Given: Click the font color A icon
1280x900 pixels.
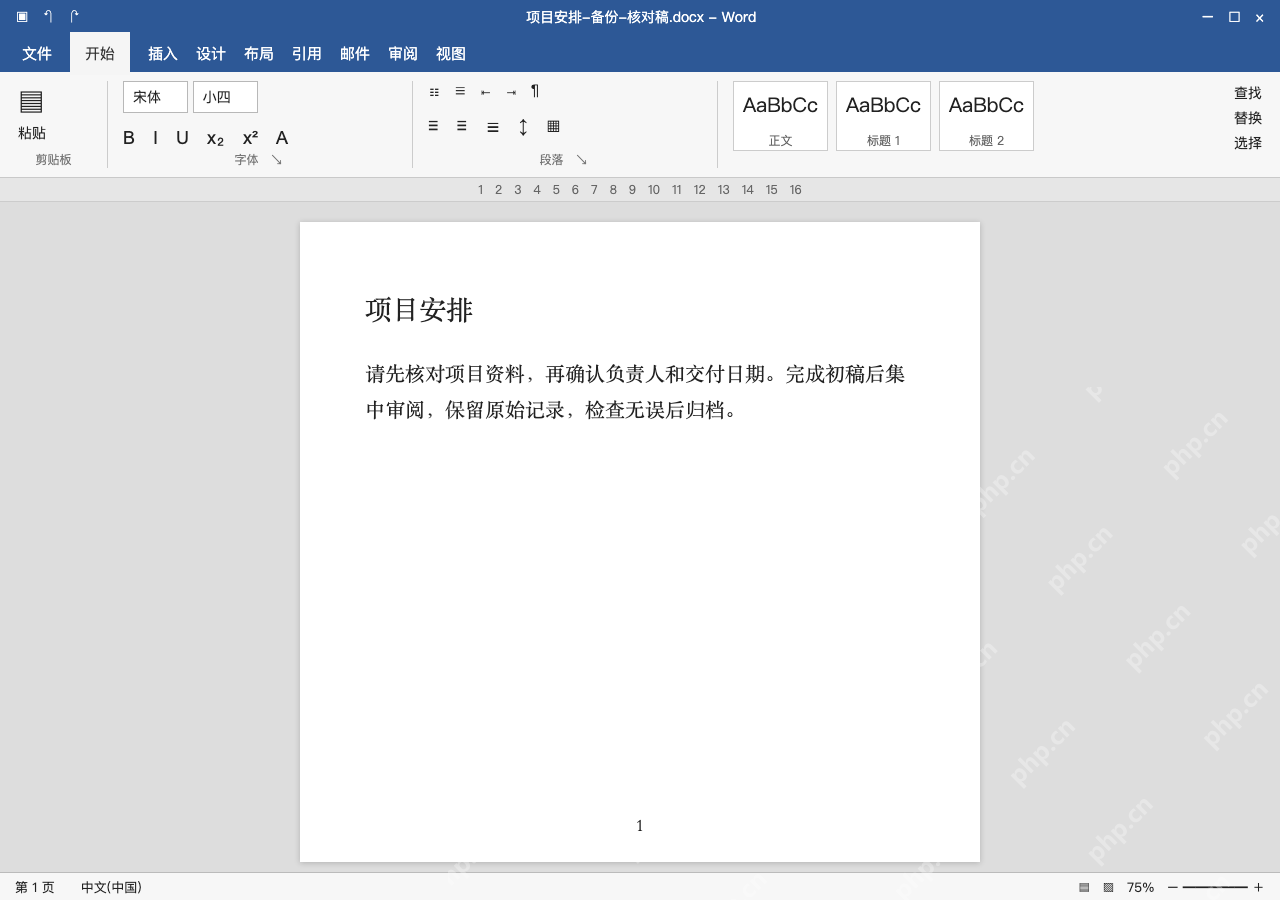Looking at the screenshot, I should click(x=282, y=138).
